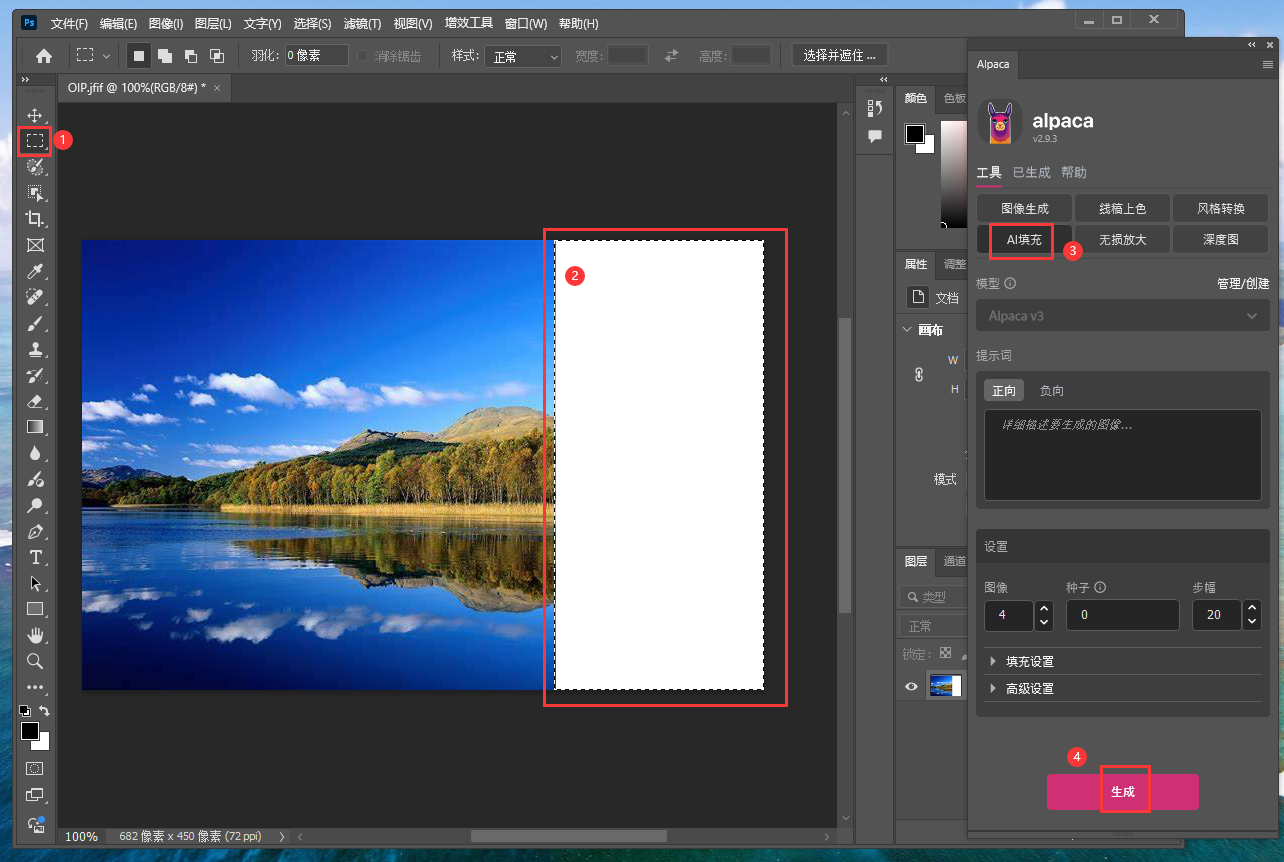Open the 样式 style dropdown
Screen dimensions: 1284x862
pyautogui.click(x=523, y=57)
